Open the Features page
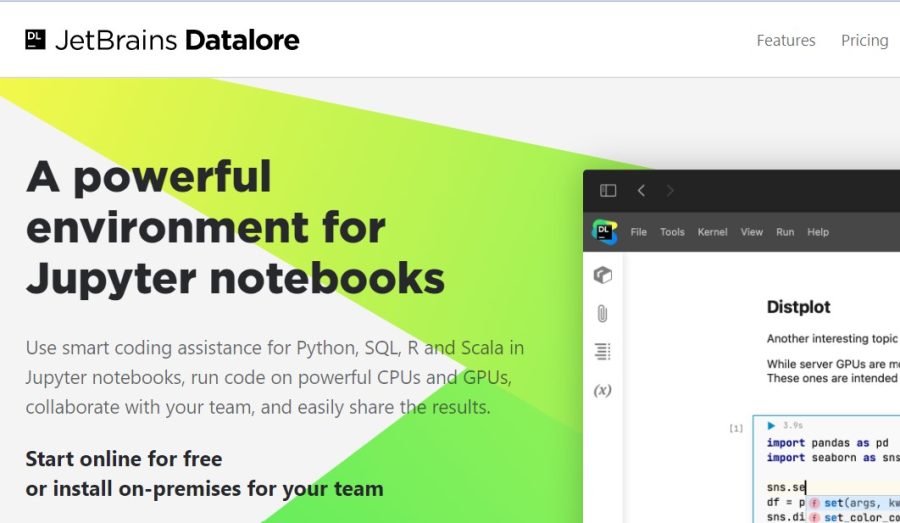This screenshot has height=523, width=900. [x=786, y=40]
